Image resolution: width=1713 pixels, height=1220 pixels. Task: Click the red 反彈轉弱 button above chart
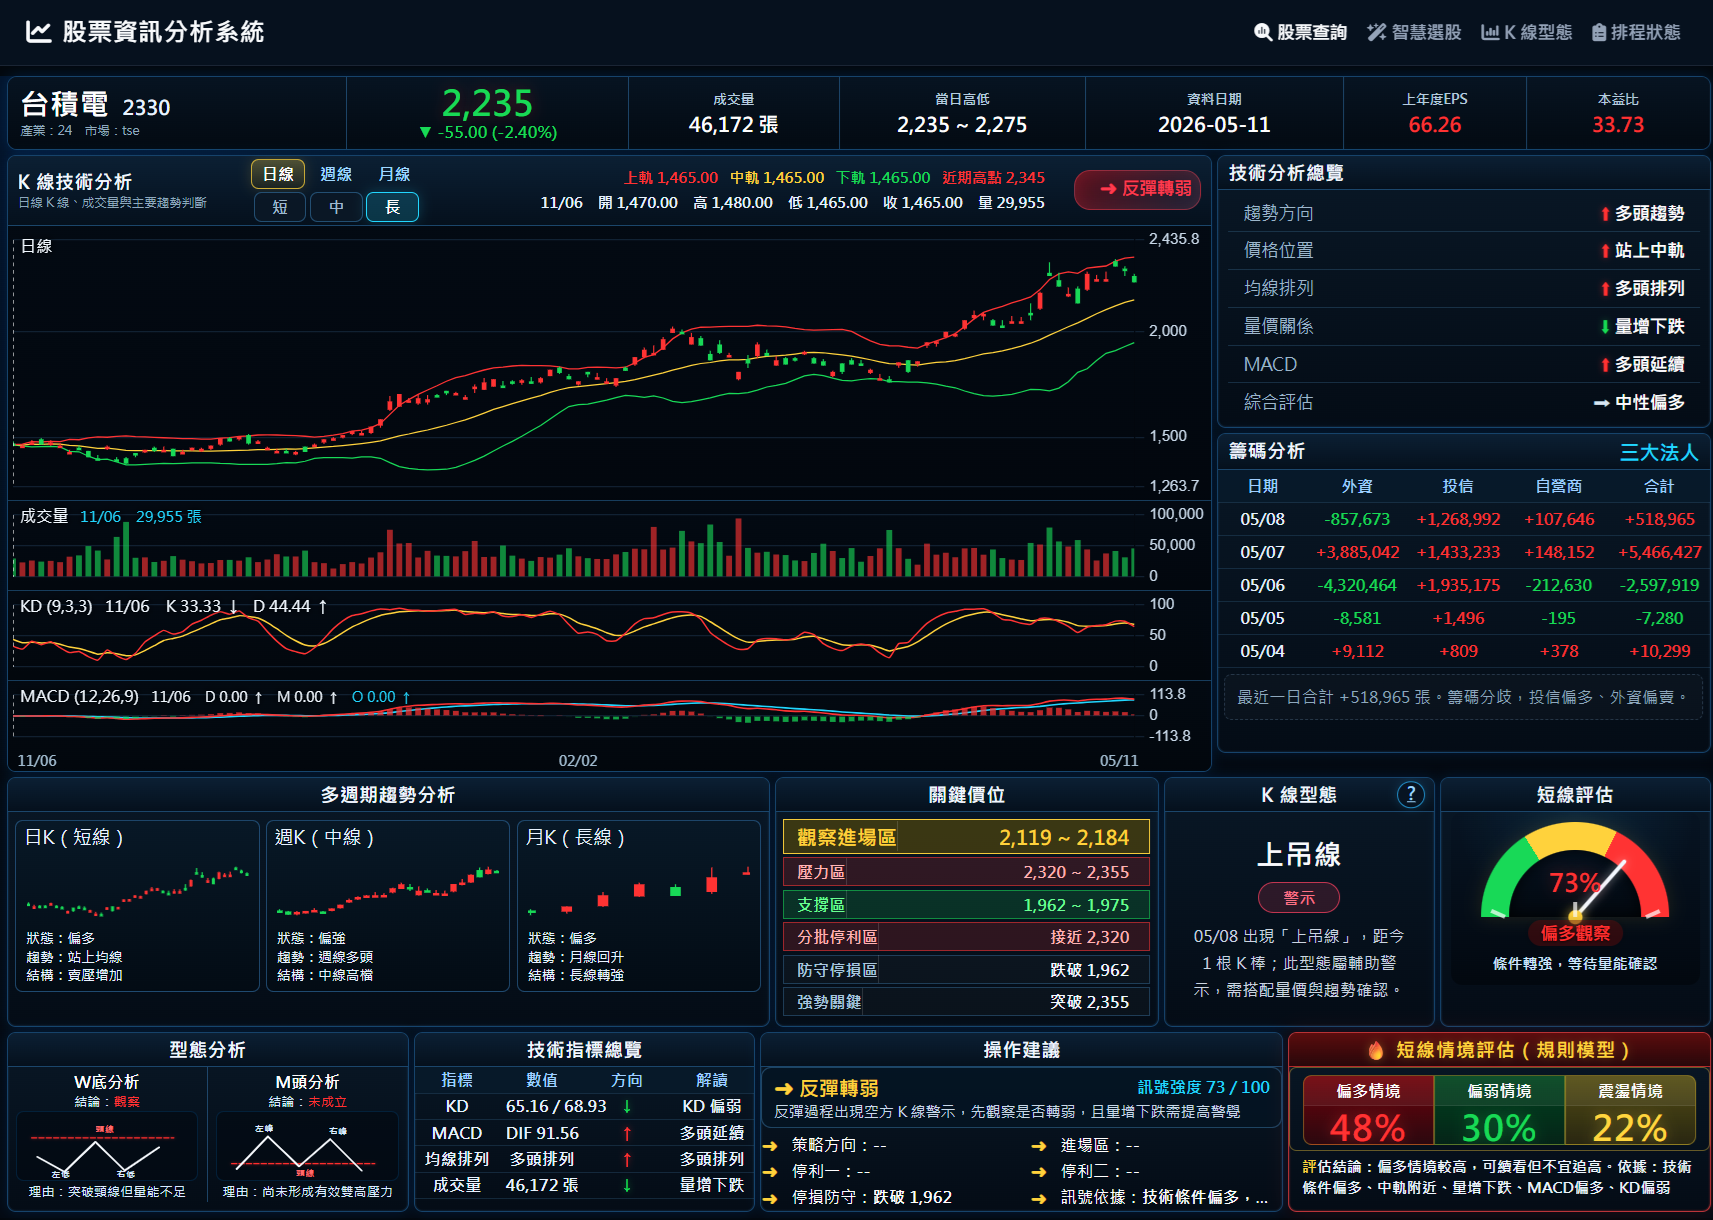click(x=1138, y=189)
